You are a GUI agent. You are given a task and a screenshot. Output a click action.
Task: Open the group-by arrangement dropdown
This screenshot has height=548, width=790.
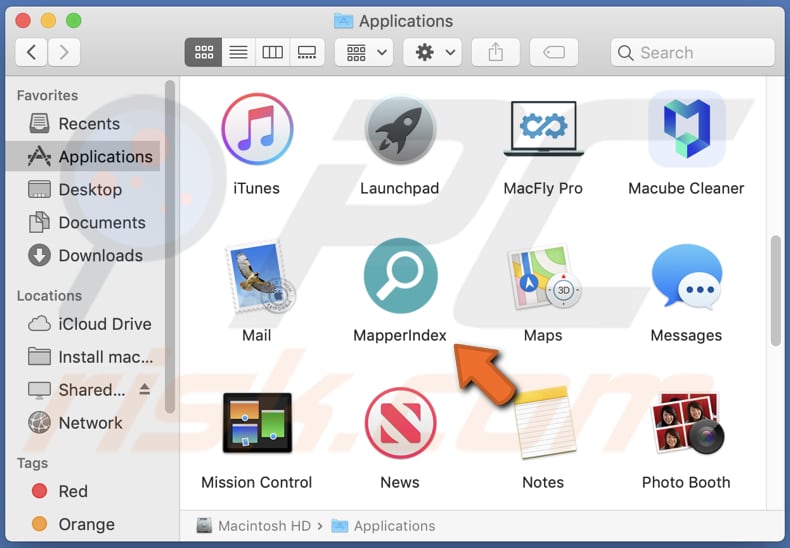click(x=366, y=52)
